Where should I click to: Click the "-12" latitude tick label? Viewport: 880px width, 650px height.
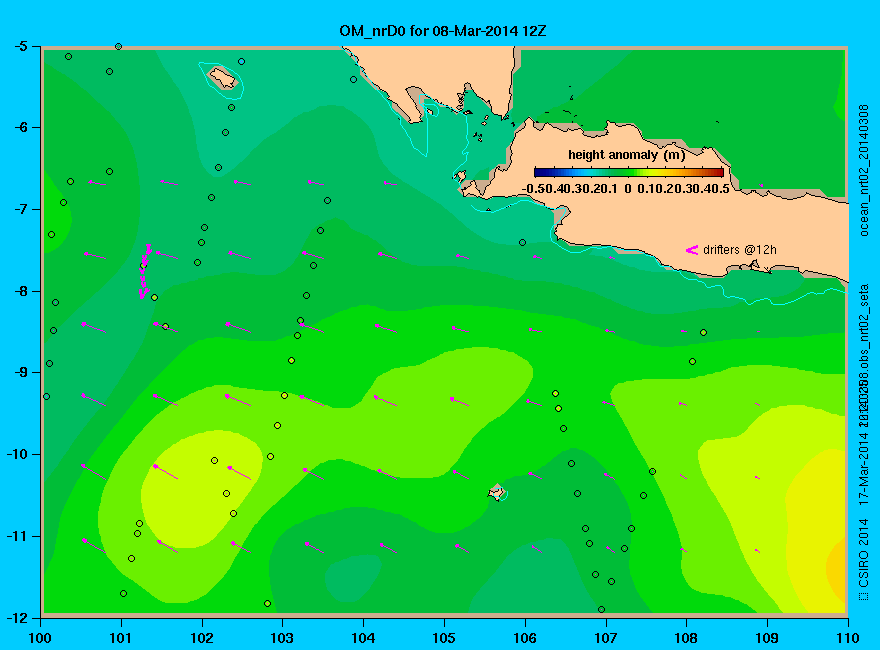(x=16, y=617)
